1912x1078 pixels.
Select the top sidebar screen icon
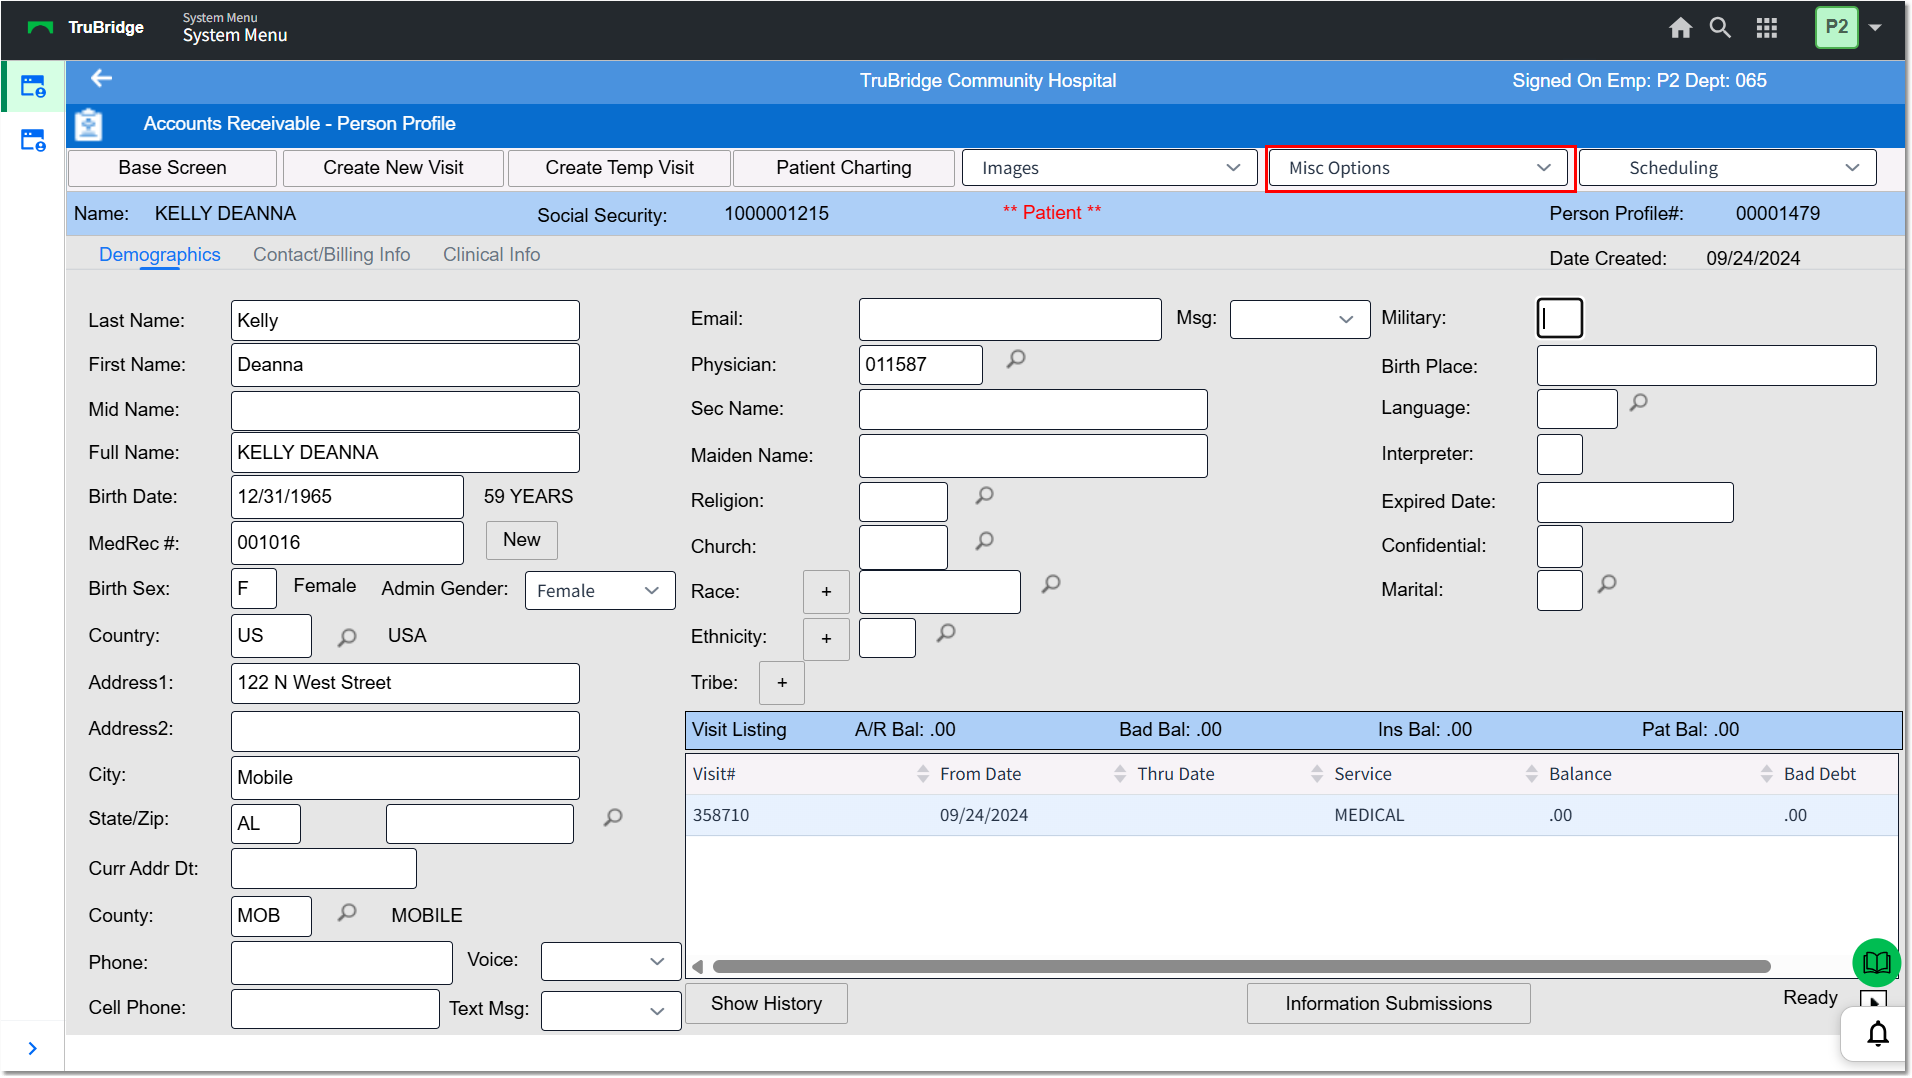(33, 87)
